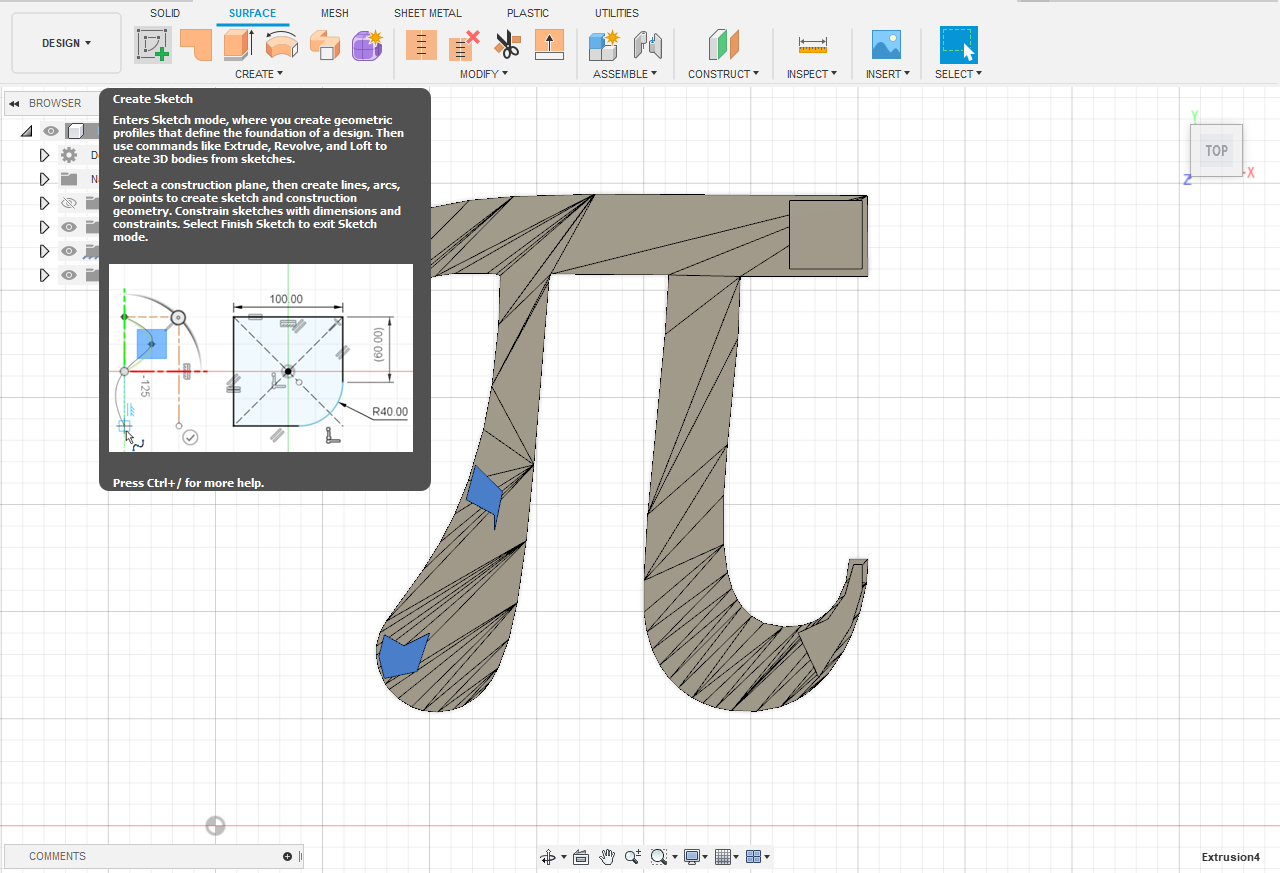The height and width of the screenshot is (873, 1280).
Task: Select the Mirror tool under Construct
Action: tap(722, 45)
